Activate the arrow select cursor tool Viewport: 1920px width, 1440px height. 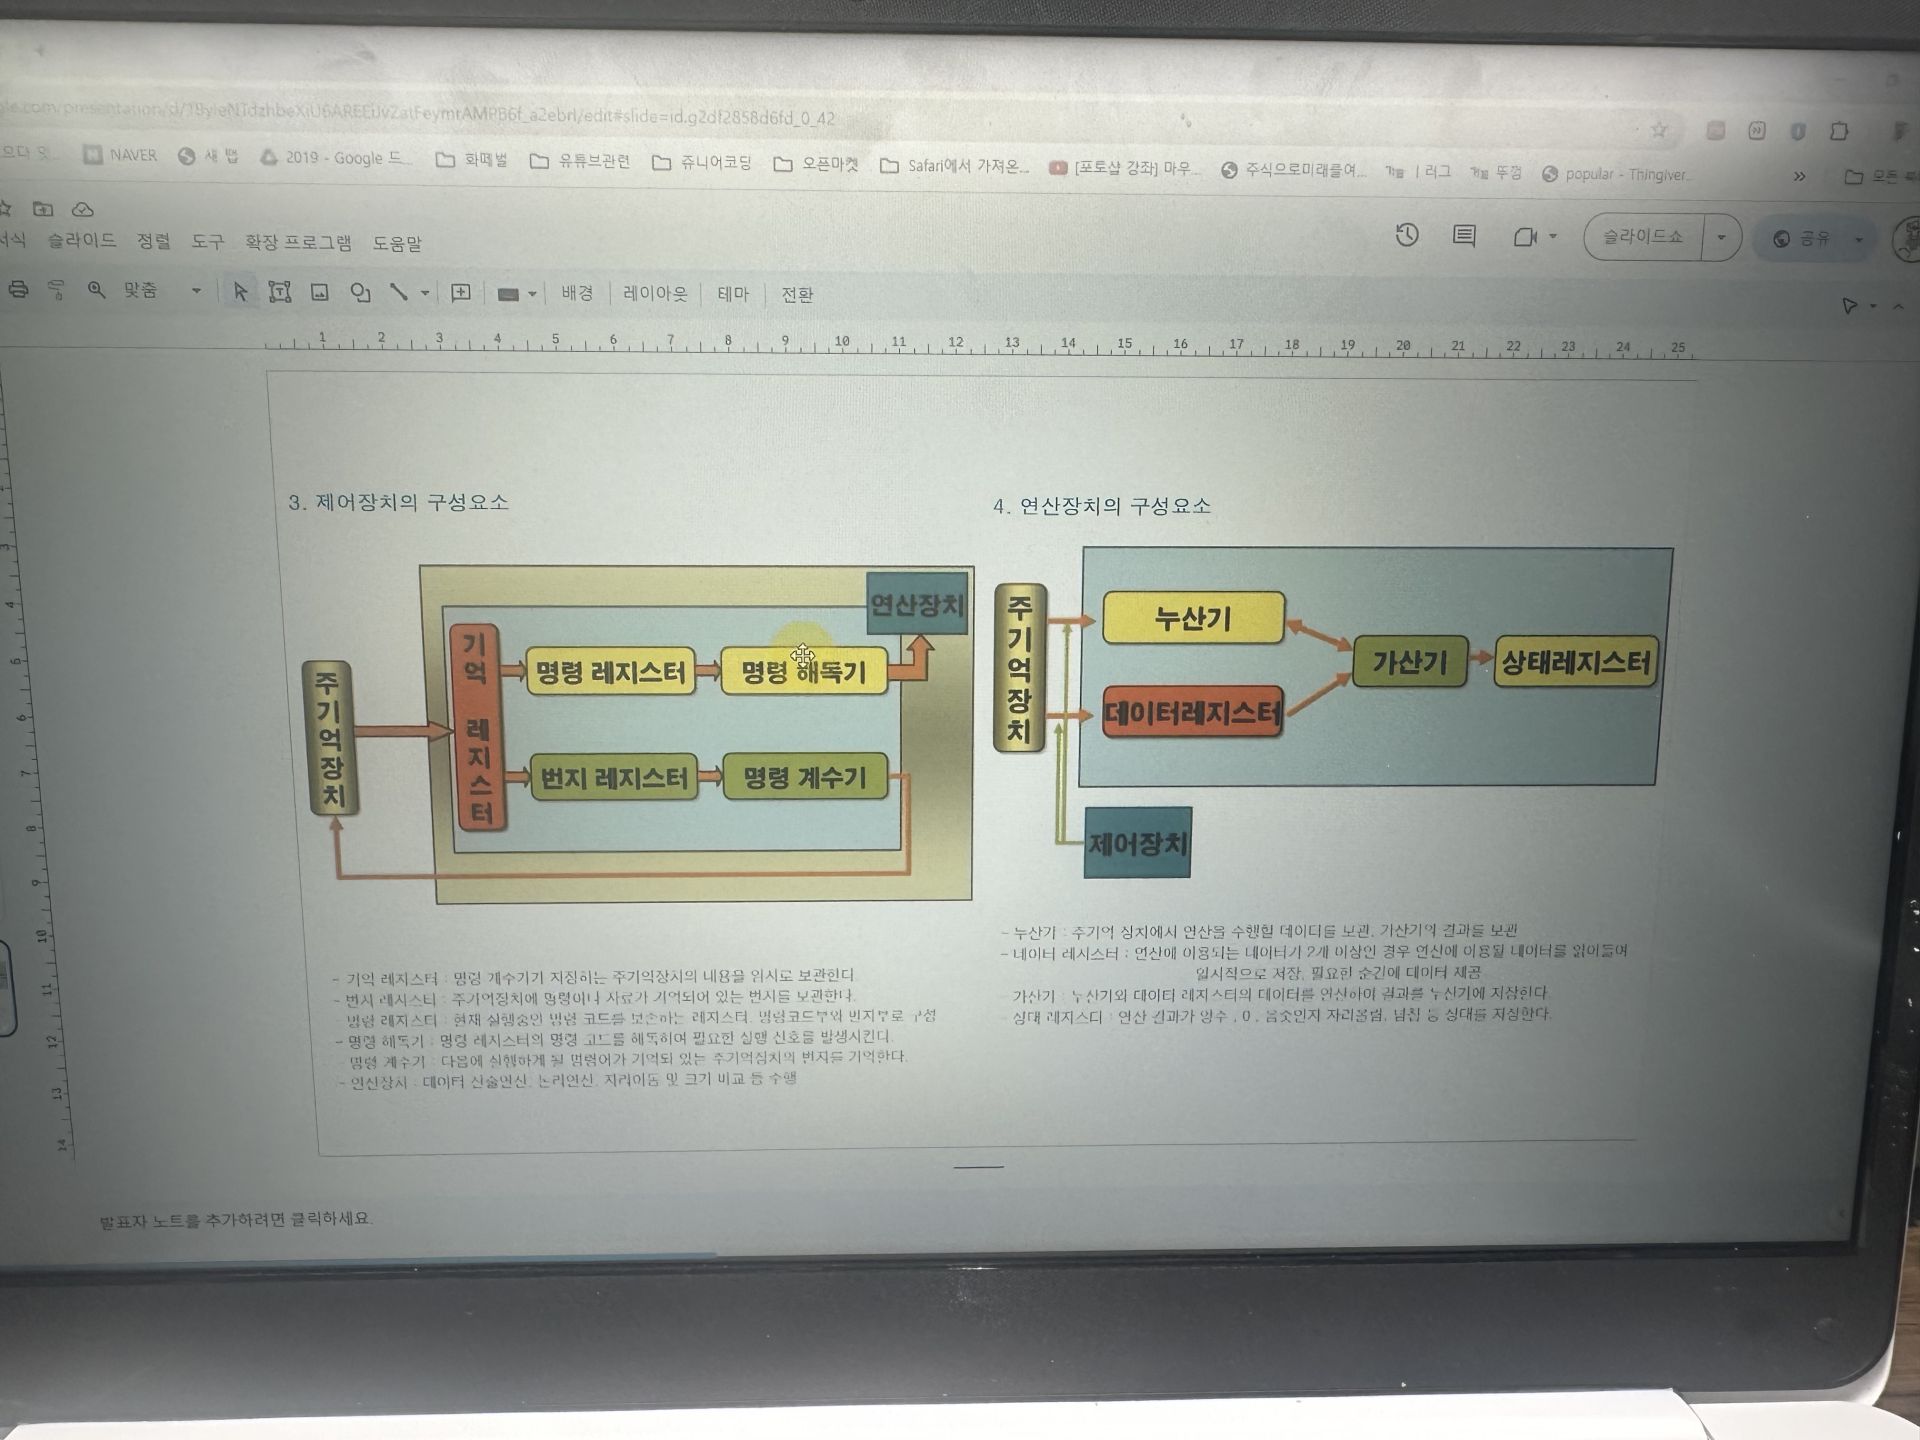point(240,292)
